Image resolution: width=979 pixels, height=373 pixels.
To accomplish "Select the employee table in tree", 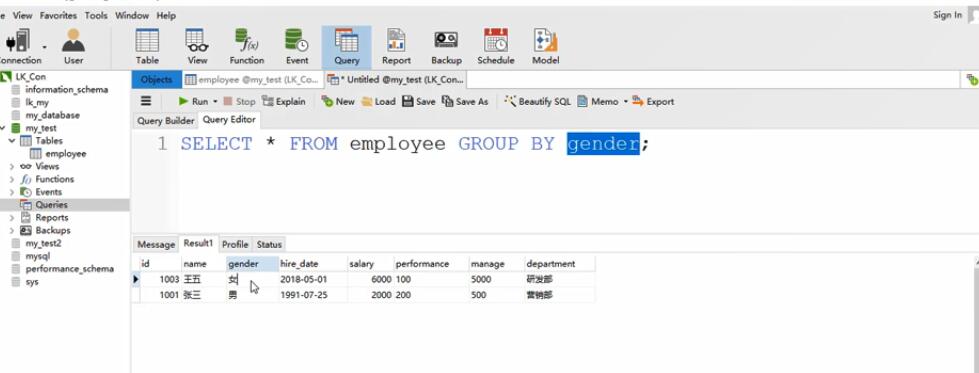I will [66, 154].
